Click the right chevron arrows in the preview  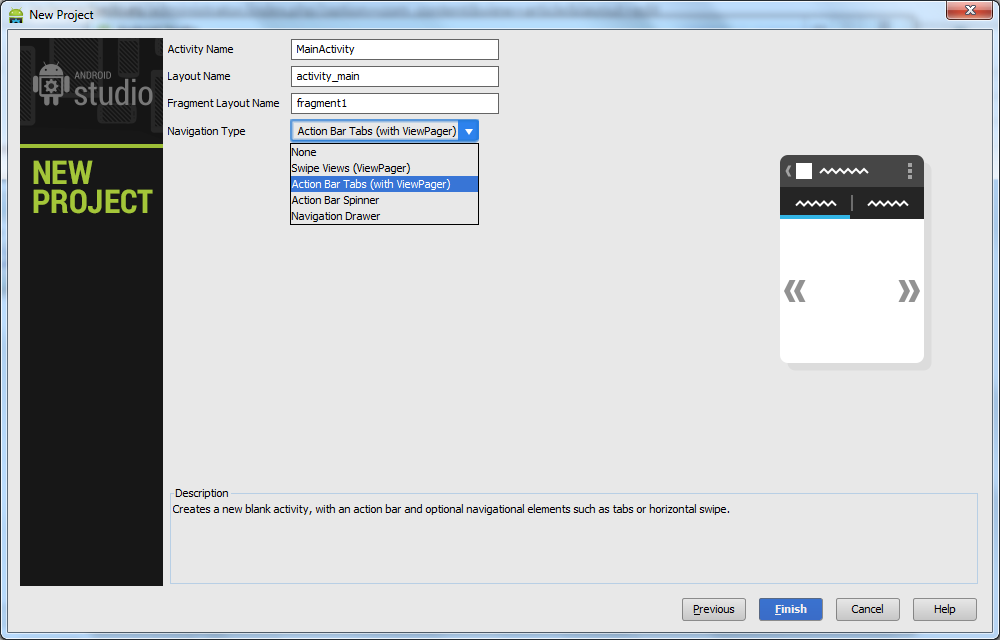click(x=908, y=291)
